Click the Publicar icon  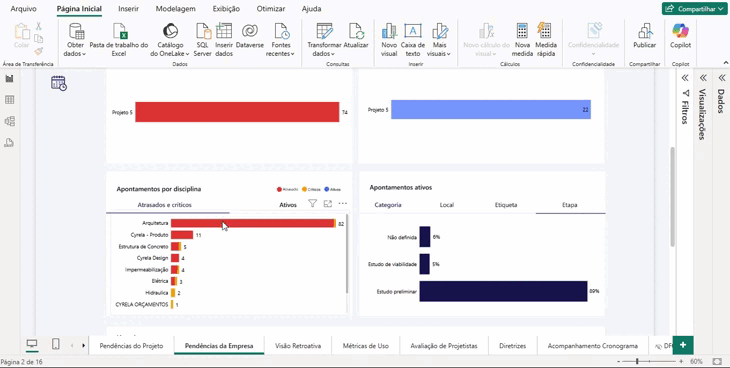[x=645, y=31]
